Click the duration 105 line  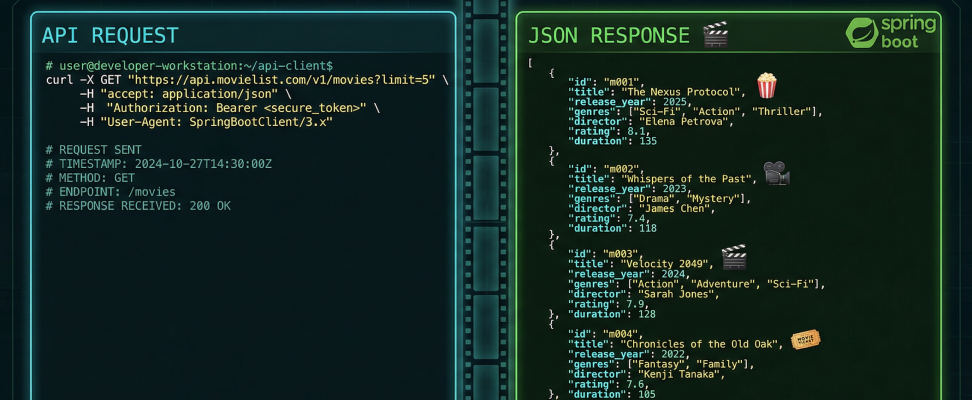tap(612, 394)
